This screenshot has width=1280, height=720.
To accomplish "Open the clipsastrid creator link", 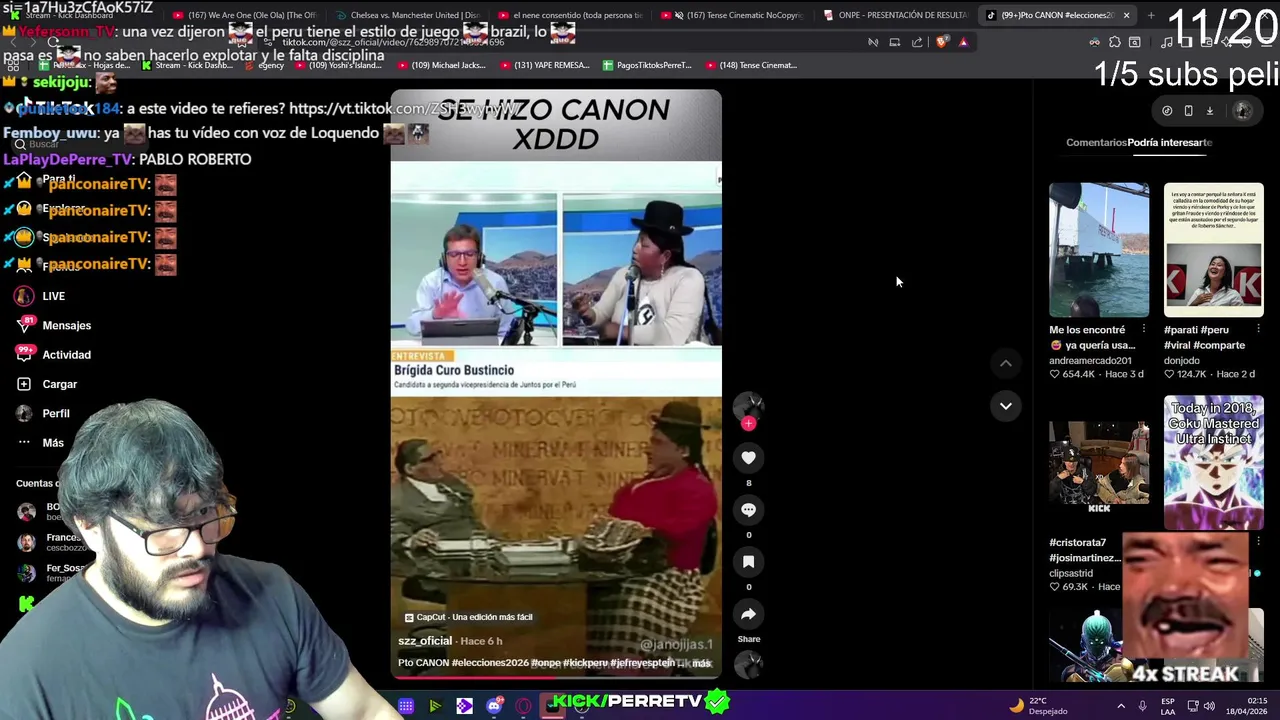I will (1071, 573).
